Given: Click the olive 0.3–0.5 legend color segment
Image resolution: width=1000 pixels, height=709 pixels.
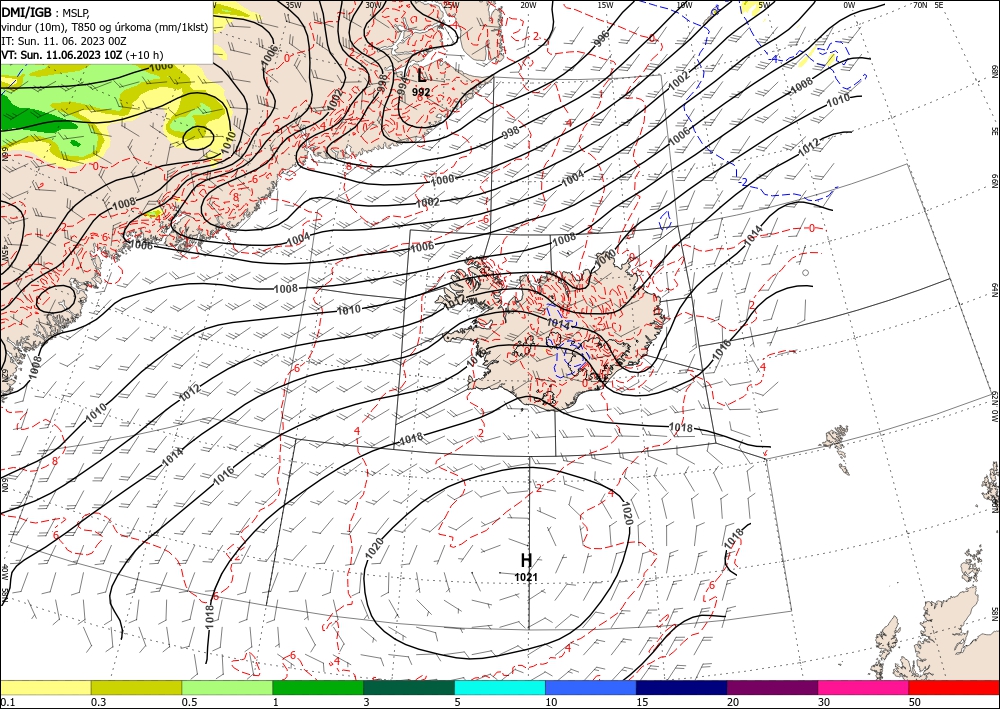Looking at the screenshot, I should coord(136,687).
